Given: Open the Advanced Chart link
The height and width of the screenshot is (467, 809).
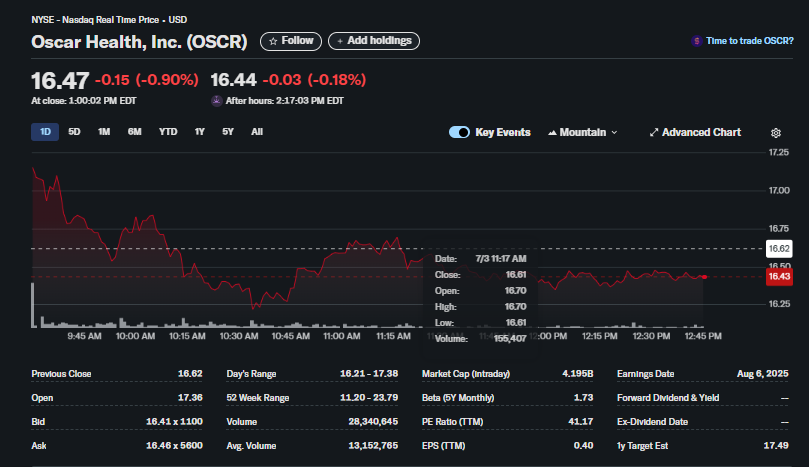Looking at the screenshot, I should 695,133.
